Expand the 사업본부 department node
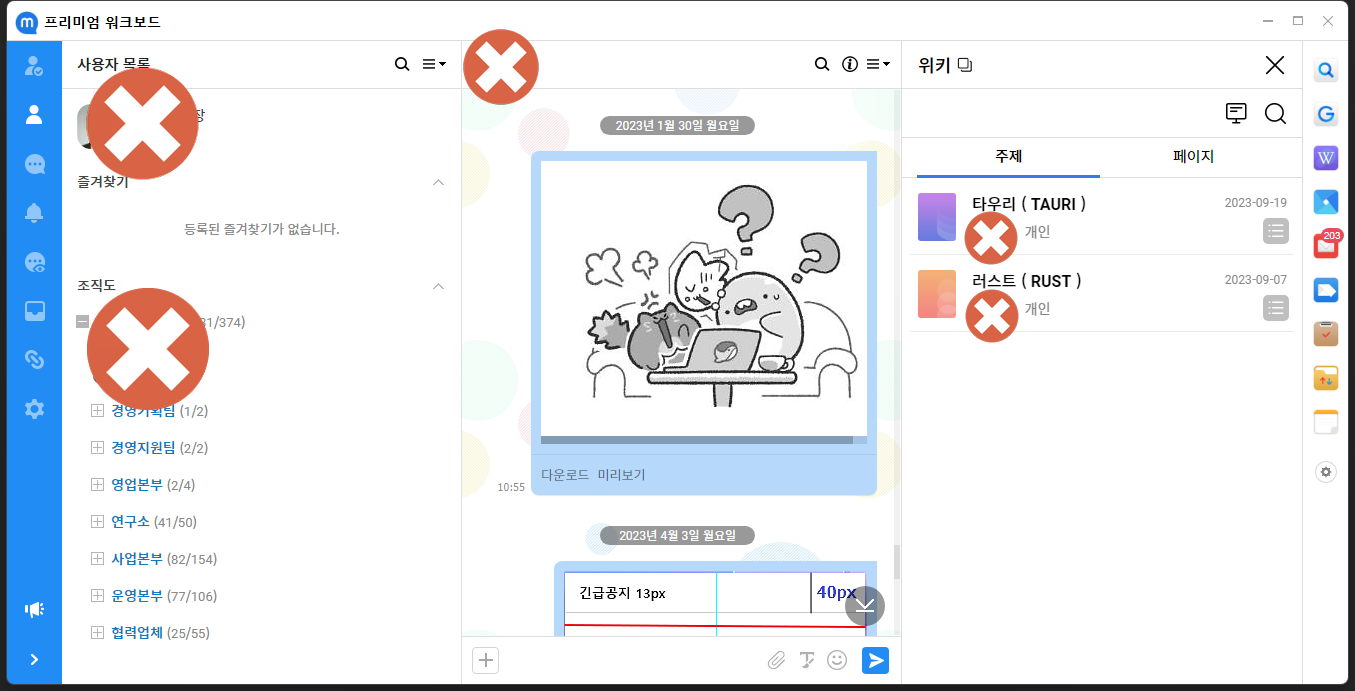Viewport: 1355px width, 691px height. (x=97, y=559)
